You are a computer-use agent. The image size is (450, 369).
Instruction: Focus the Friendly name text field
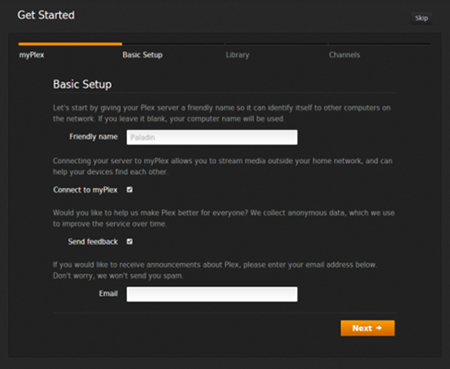[212, 137]
